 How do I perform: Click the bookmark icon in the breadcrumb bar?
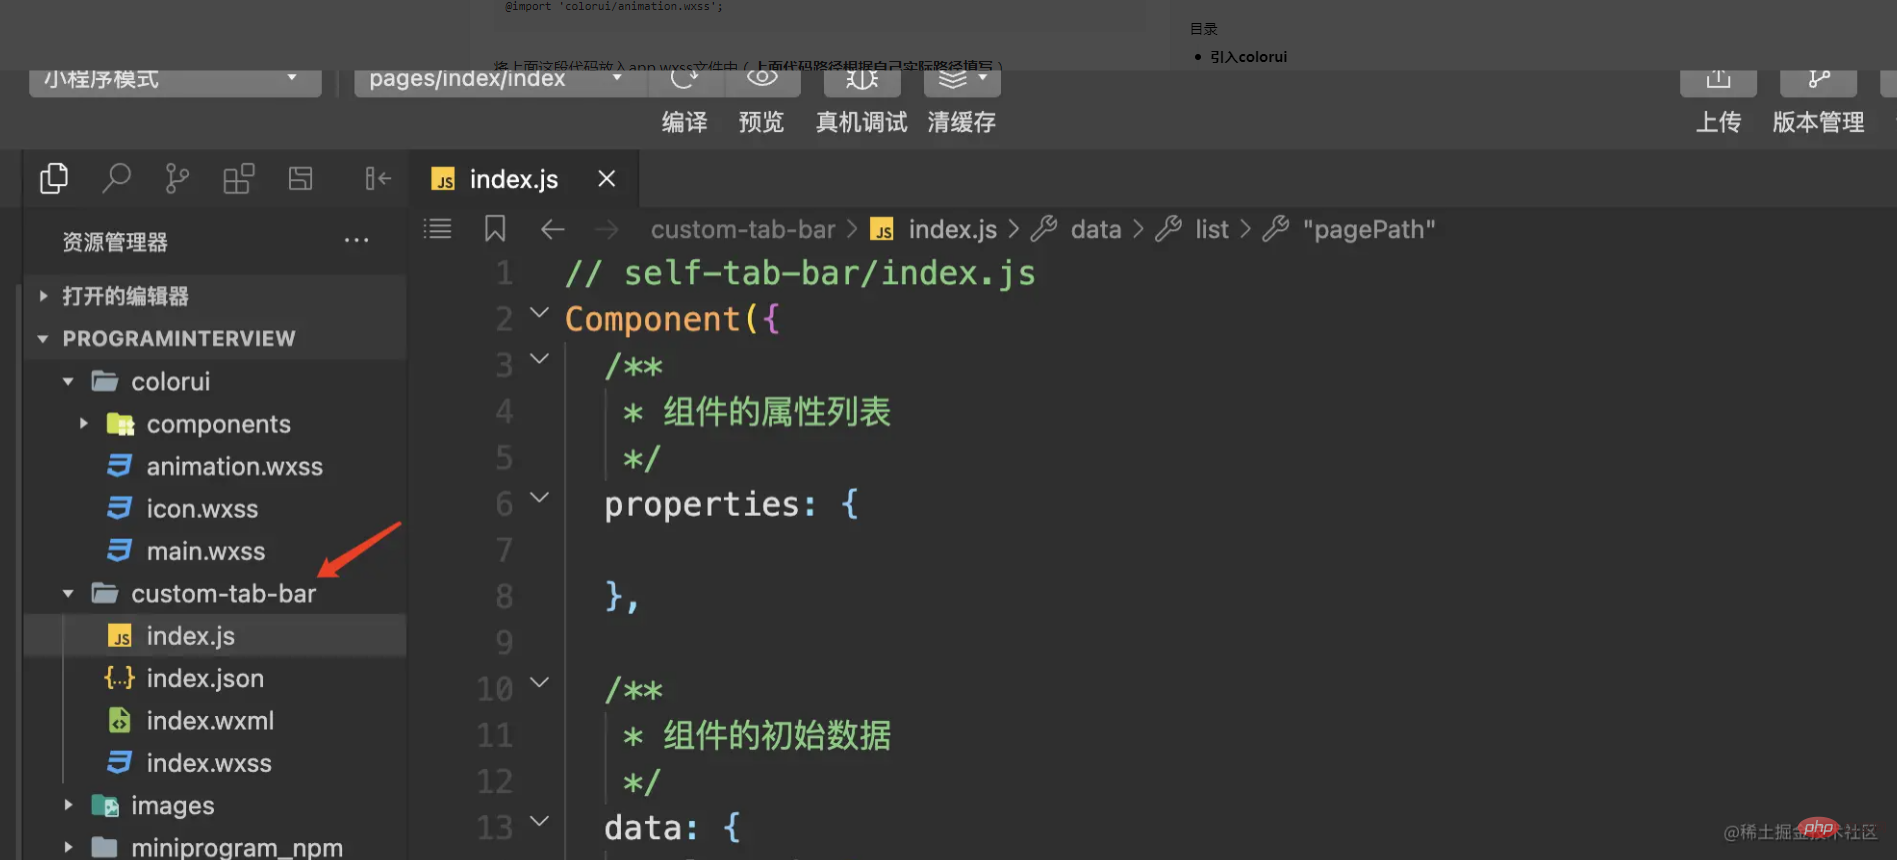click(x=495, y=229)
